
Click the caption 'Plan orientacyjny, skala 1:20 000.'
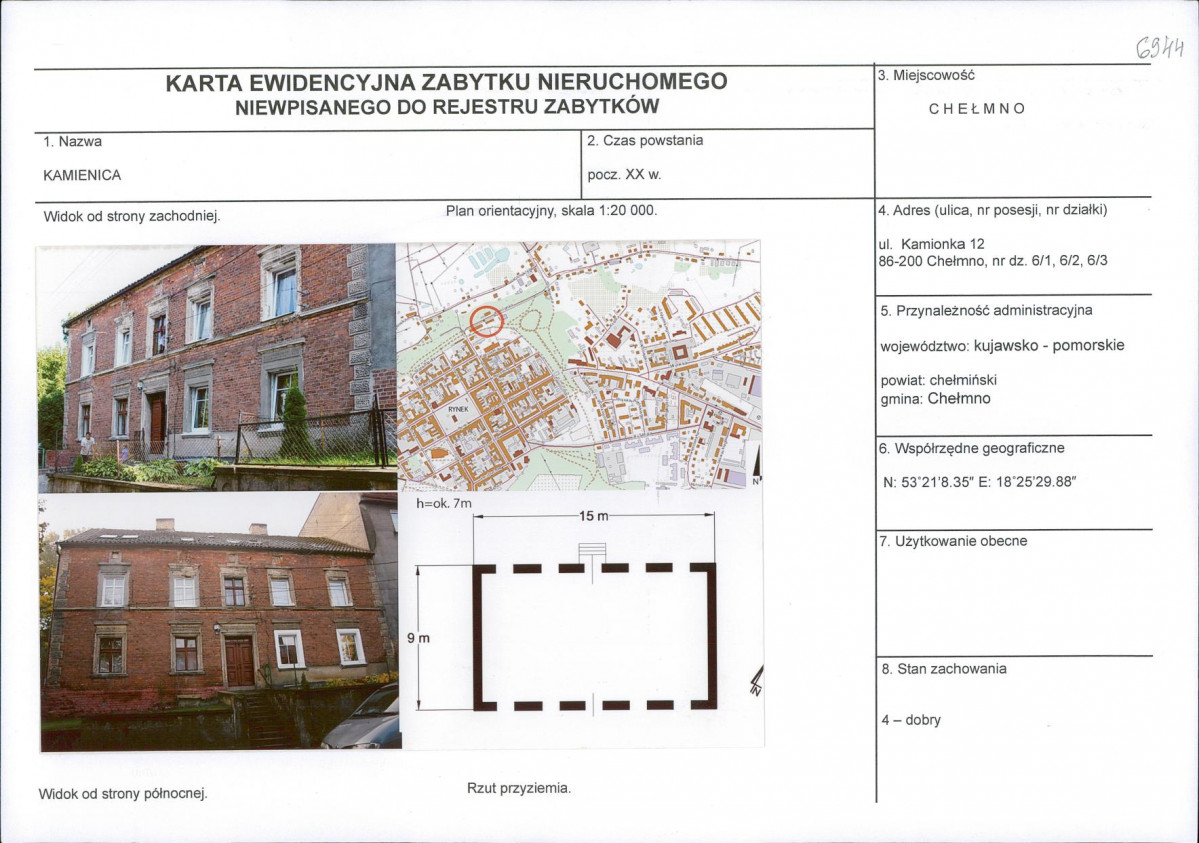(x=551, y=210)
